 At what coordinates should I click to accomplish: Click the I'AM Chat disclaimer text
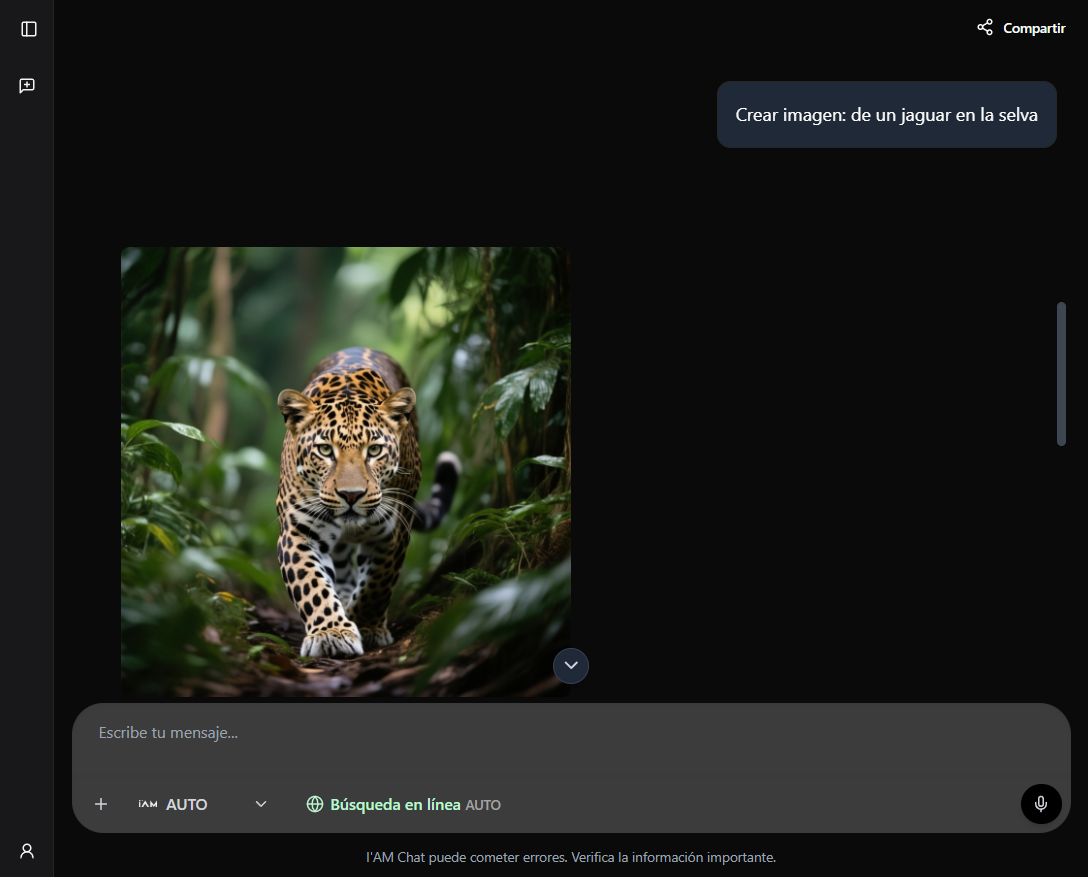[570, 857]
